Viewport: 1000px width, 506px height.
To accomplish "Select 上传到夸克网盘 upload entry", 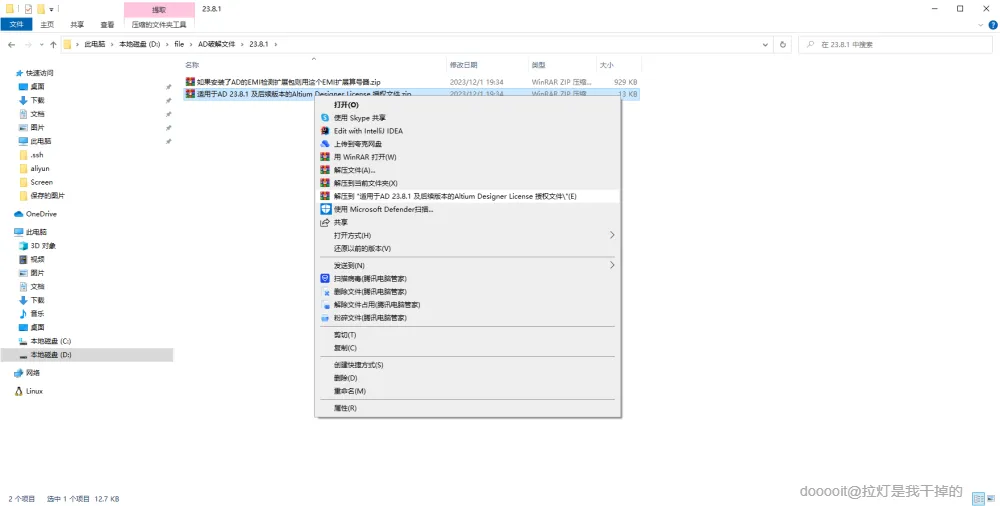I will point(467,144).
